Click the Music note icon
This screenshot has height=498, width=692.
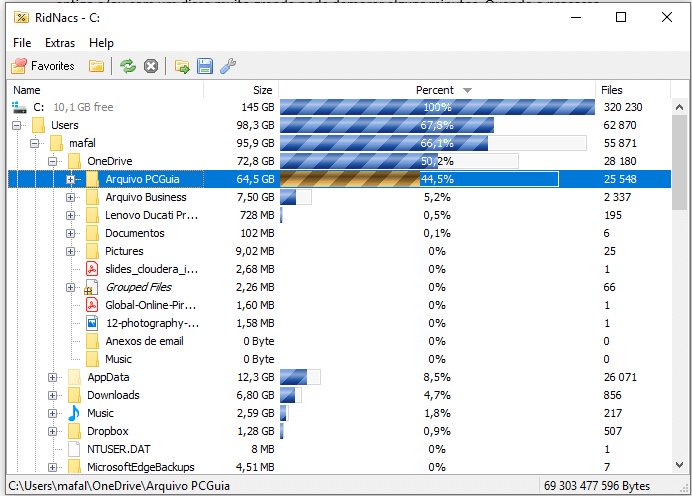pyautogui.click(x=74, y=413)
